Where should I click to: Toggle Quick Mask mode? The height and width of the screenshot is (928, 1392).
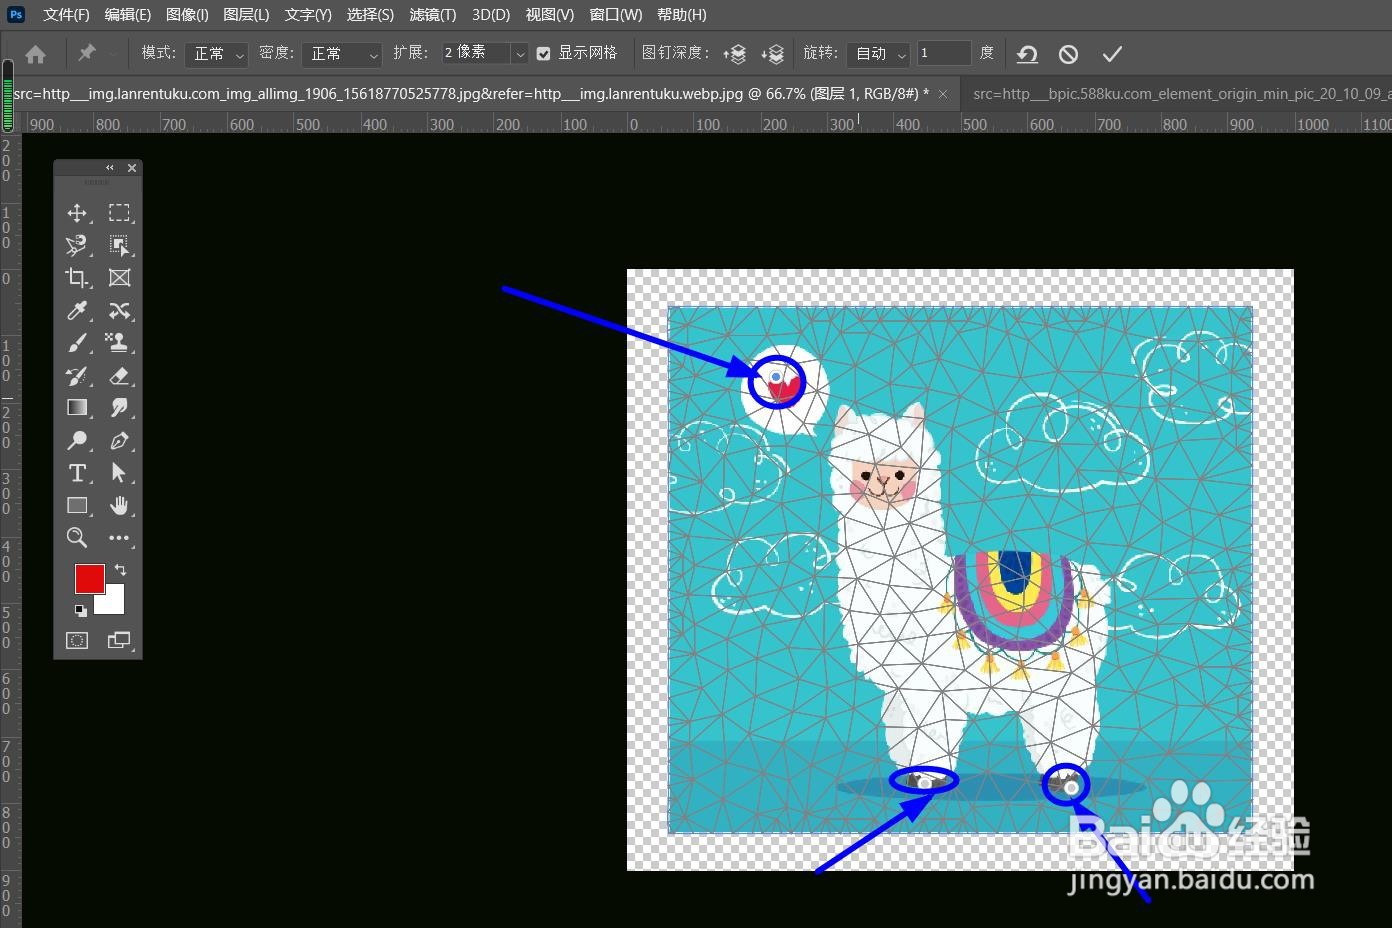point(77,641)
